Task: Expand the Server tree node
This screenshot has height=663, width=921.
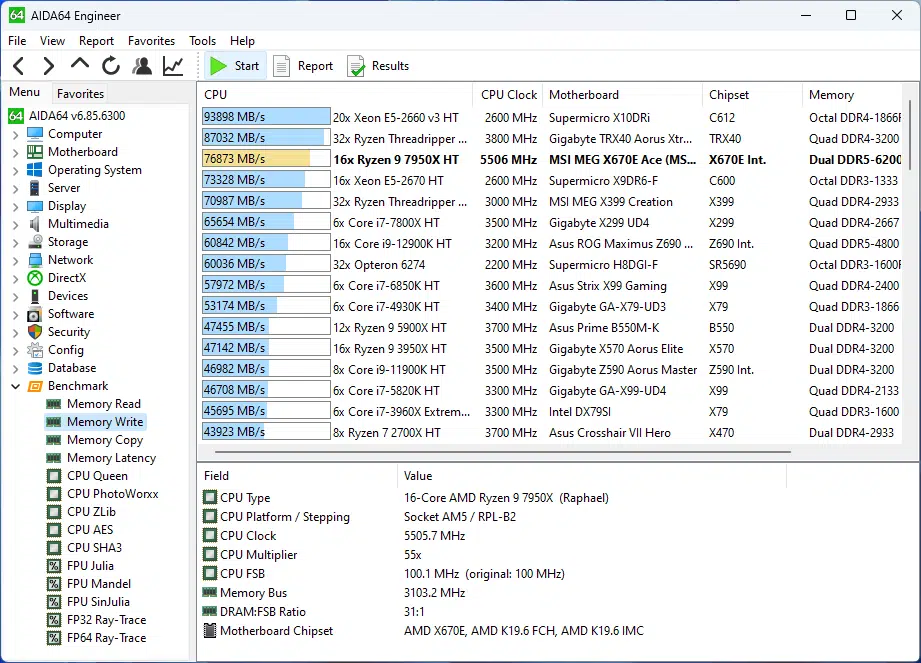Action: pos(15,189)
